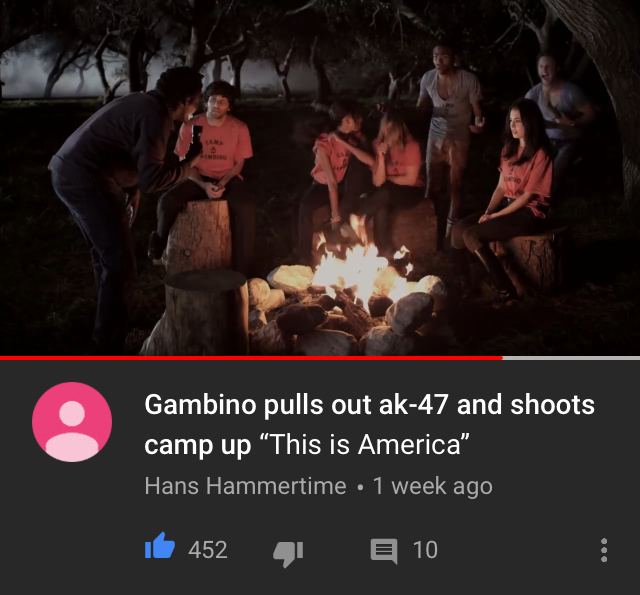Click the "1 week ago" timestamp
The height and width of the screenshot is (595, 640).
point(433,486)
